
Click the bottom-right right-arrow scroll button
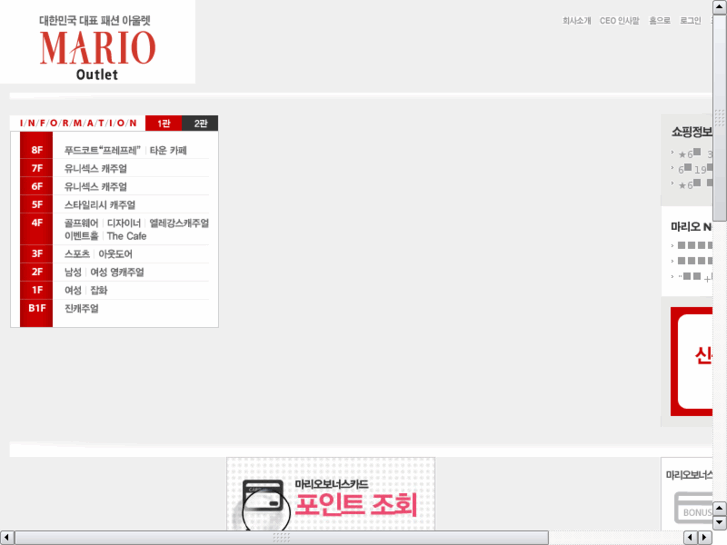pos(705,538)
